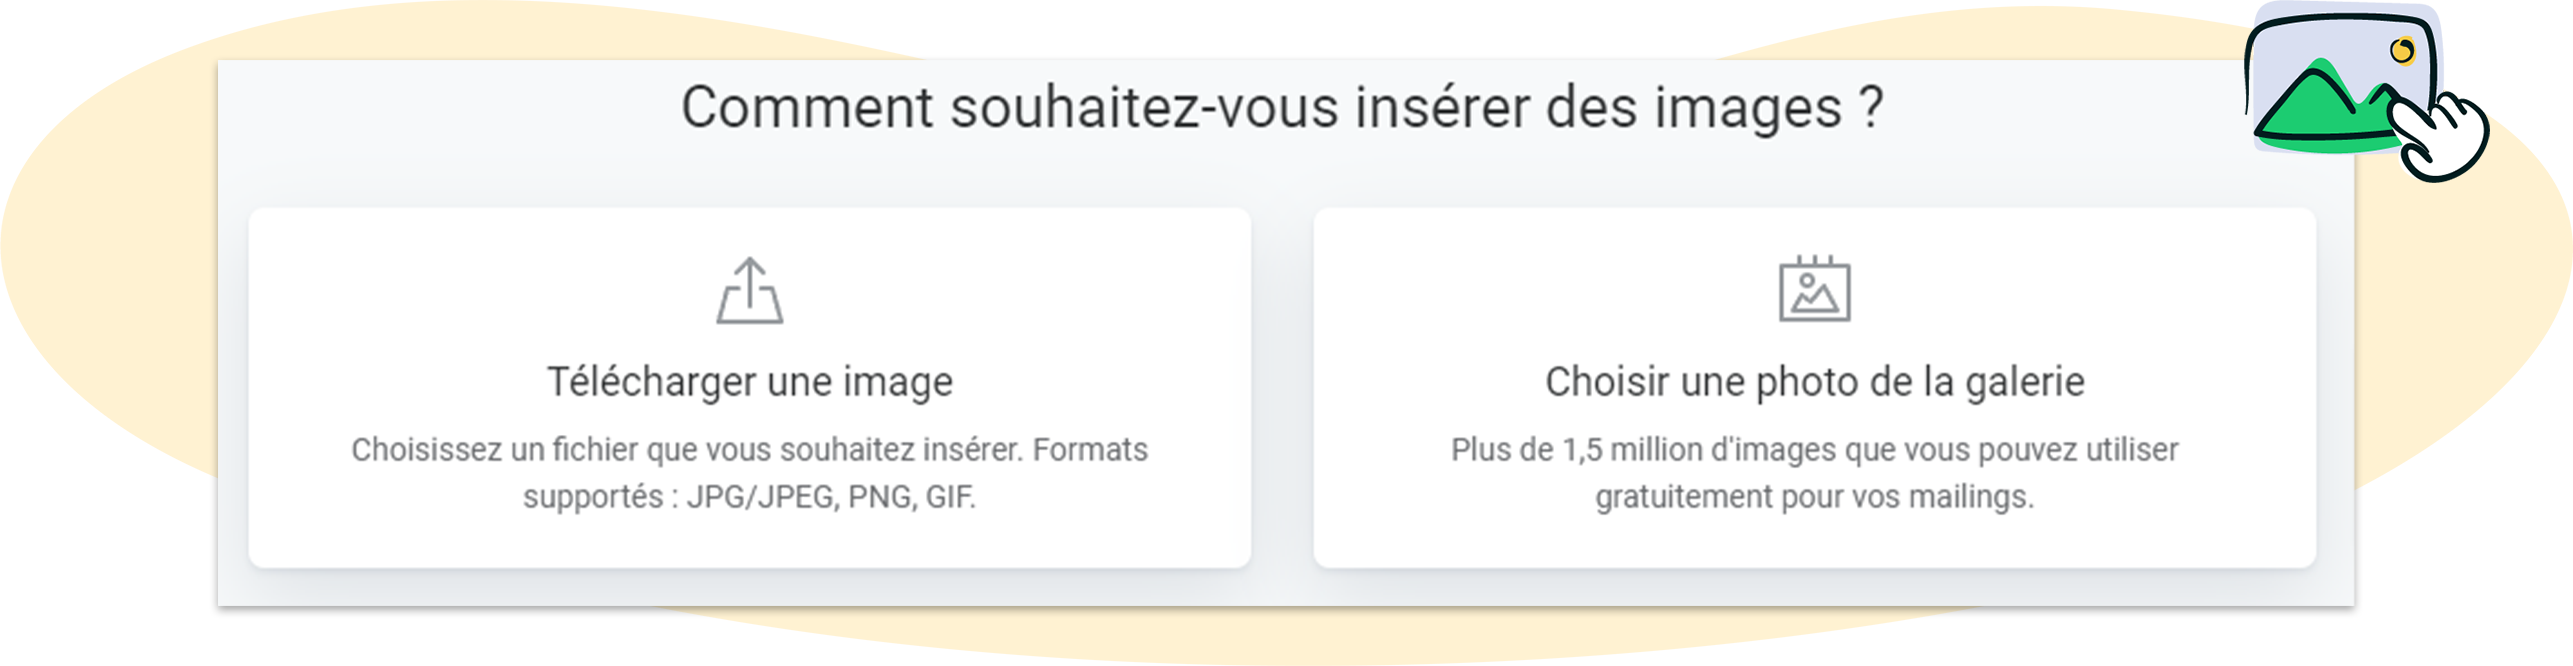
Task: Click the "JPG/JPEG" format text
Action: click(x=762, y=497)
